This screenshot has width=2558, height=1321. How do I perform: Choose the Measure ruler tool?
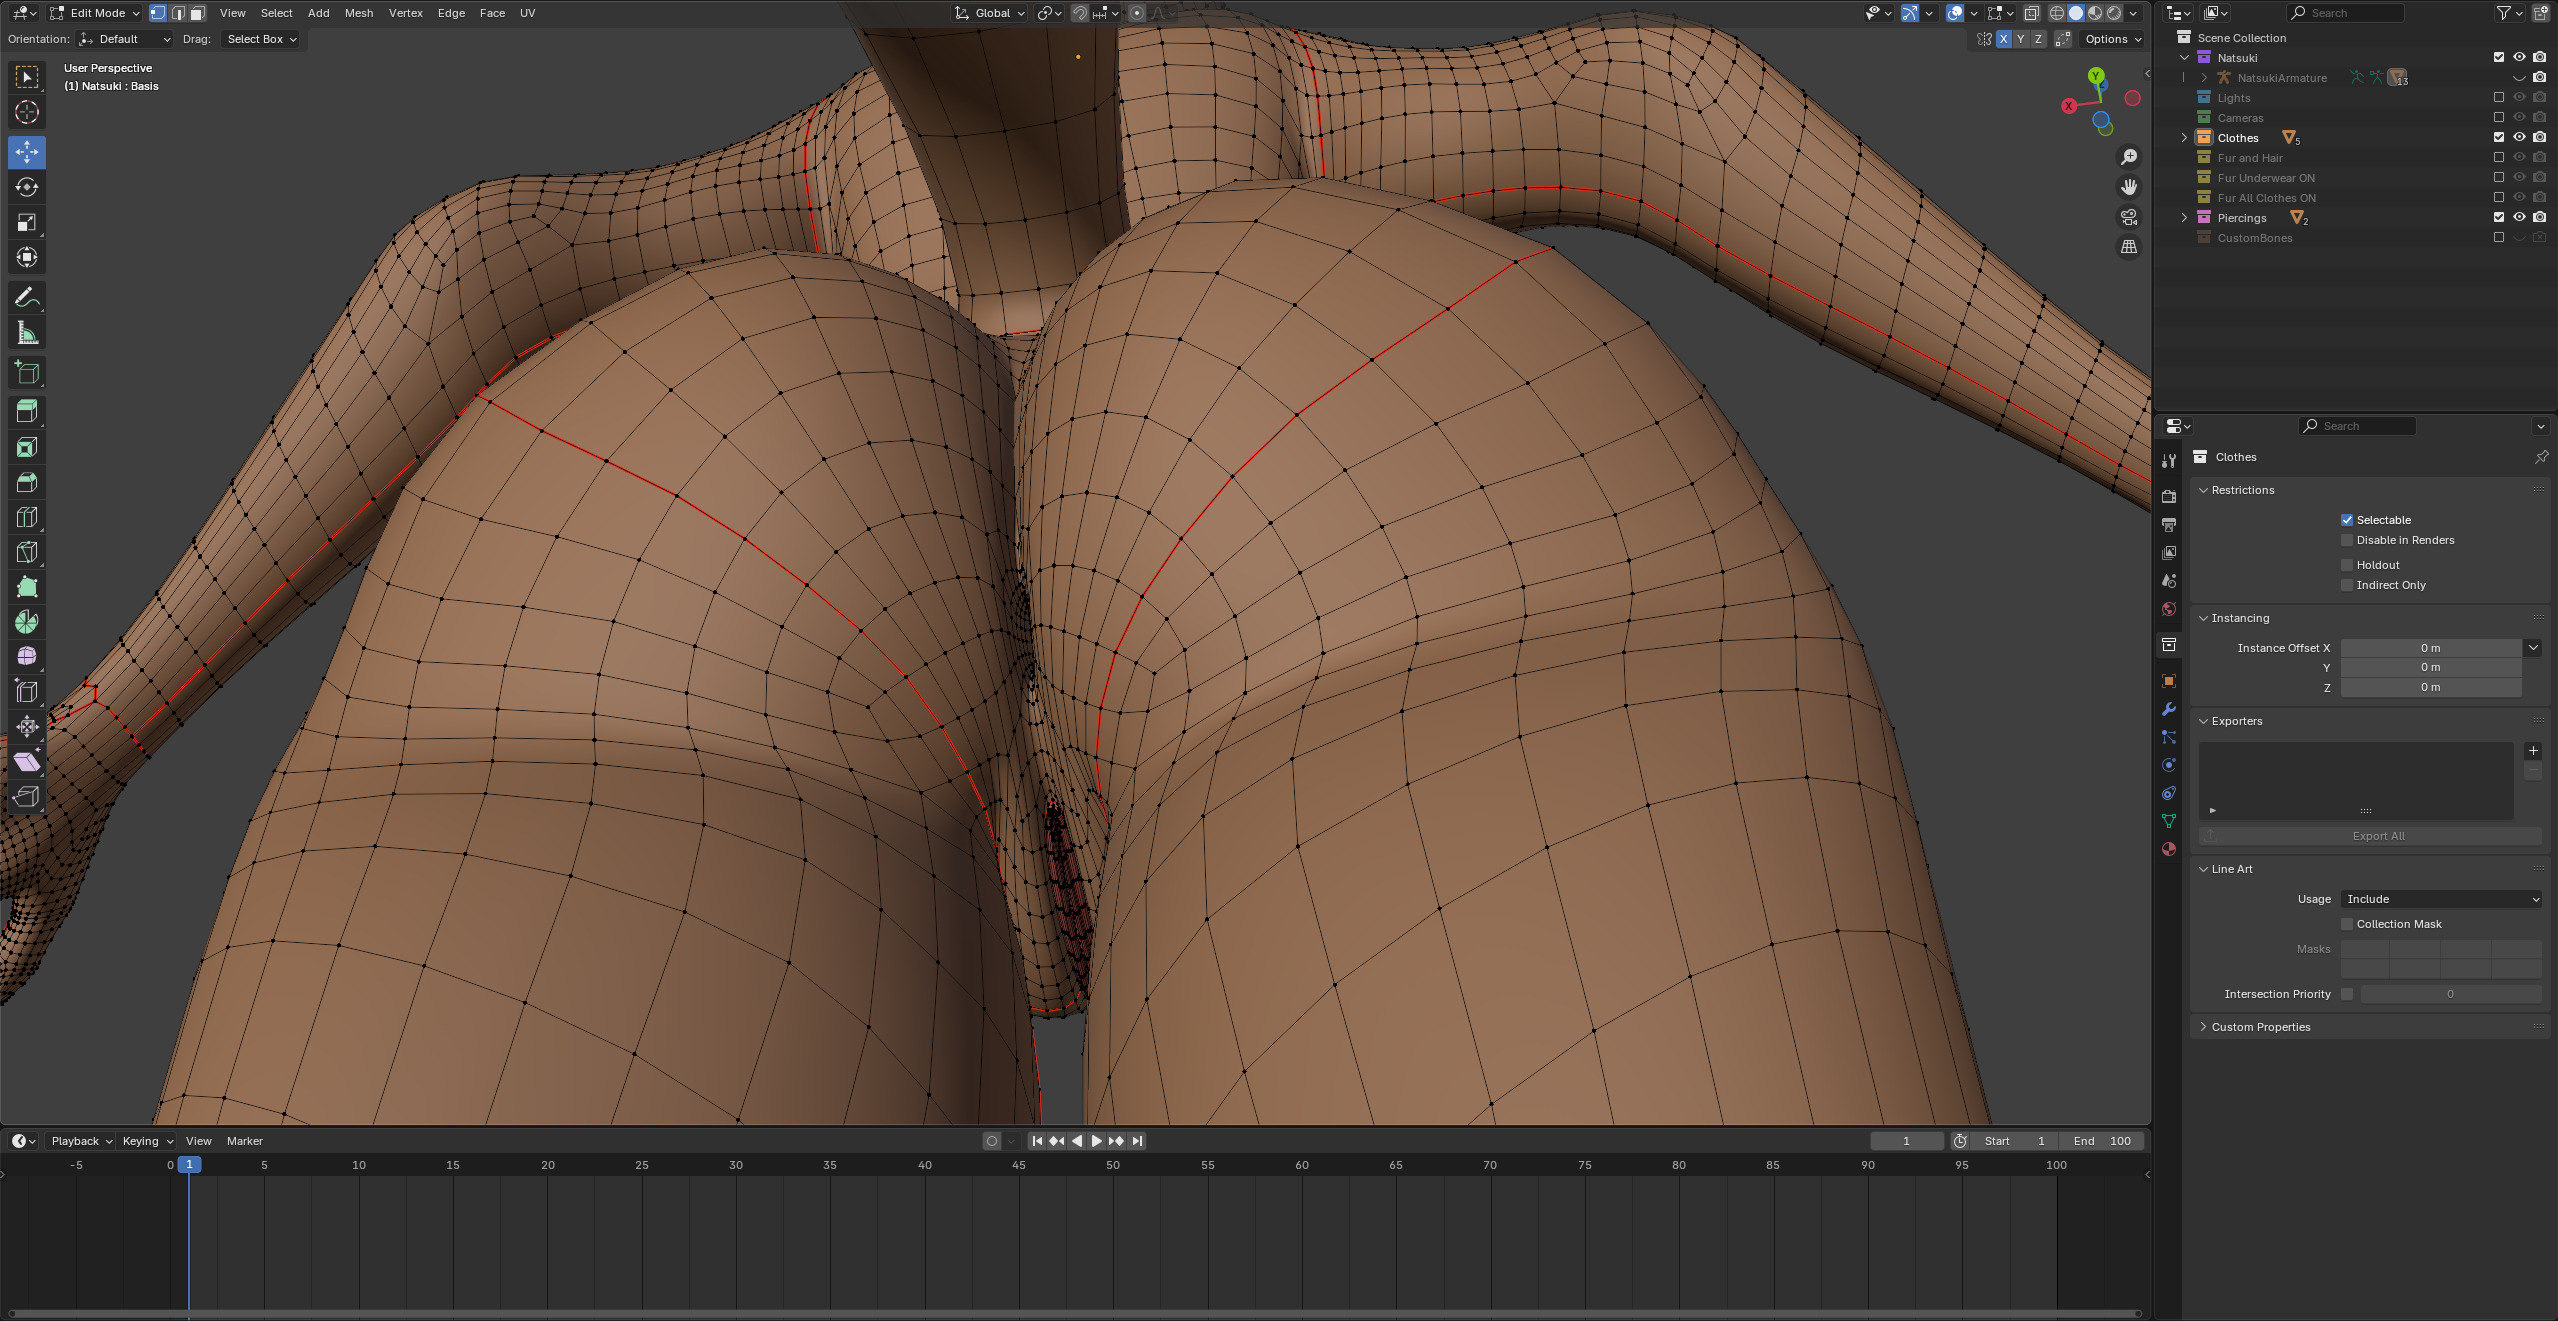pos(27,333)
